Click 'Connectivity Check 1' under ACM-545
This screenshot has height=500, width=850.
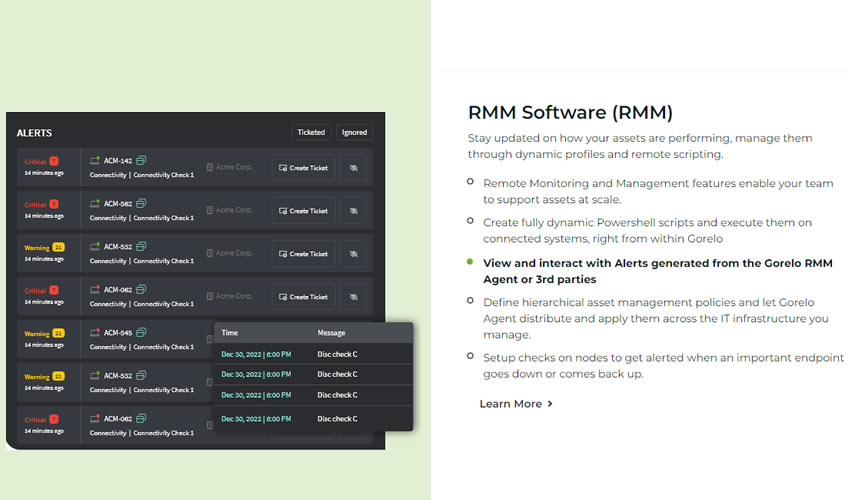pyautogui.click(x=164, y=347)
